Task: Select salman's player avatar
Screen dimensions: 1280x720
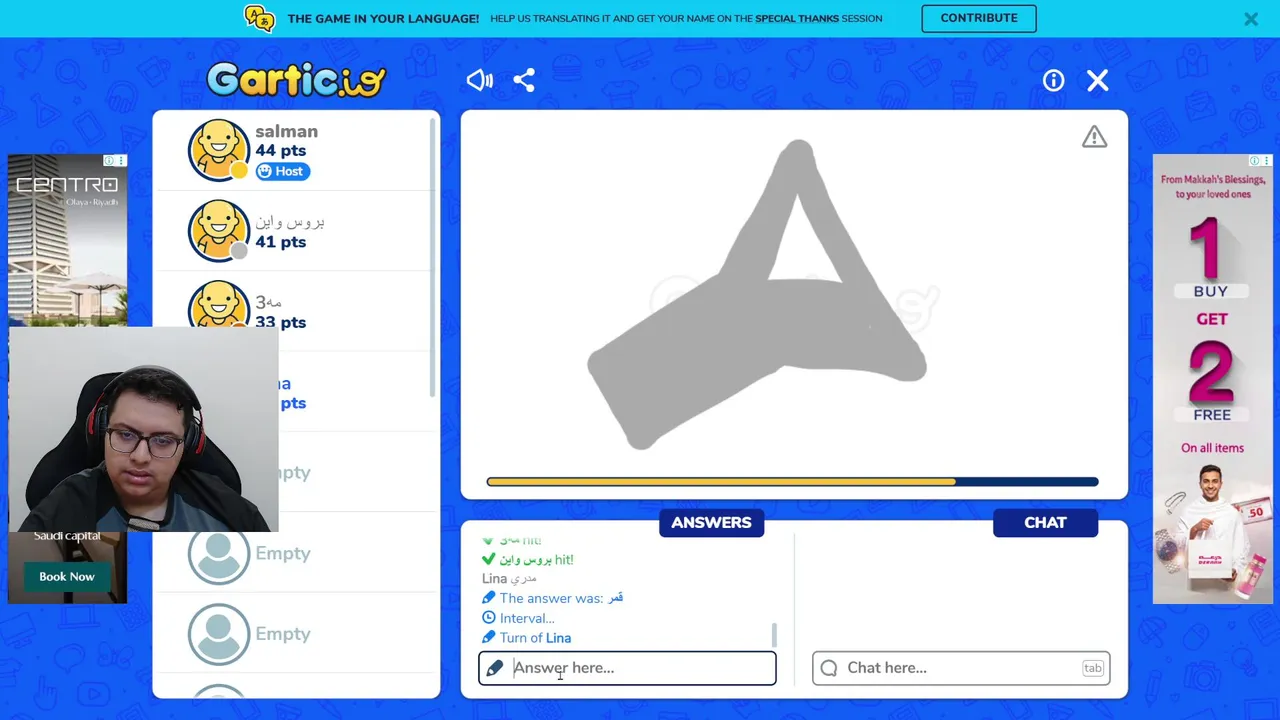Action: pyautogui.click(x=218, y=150)
